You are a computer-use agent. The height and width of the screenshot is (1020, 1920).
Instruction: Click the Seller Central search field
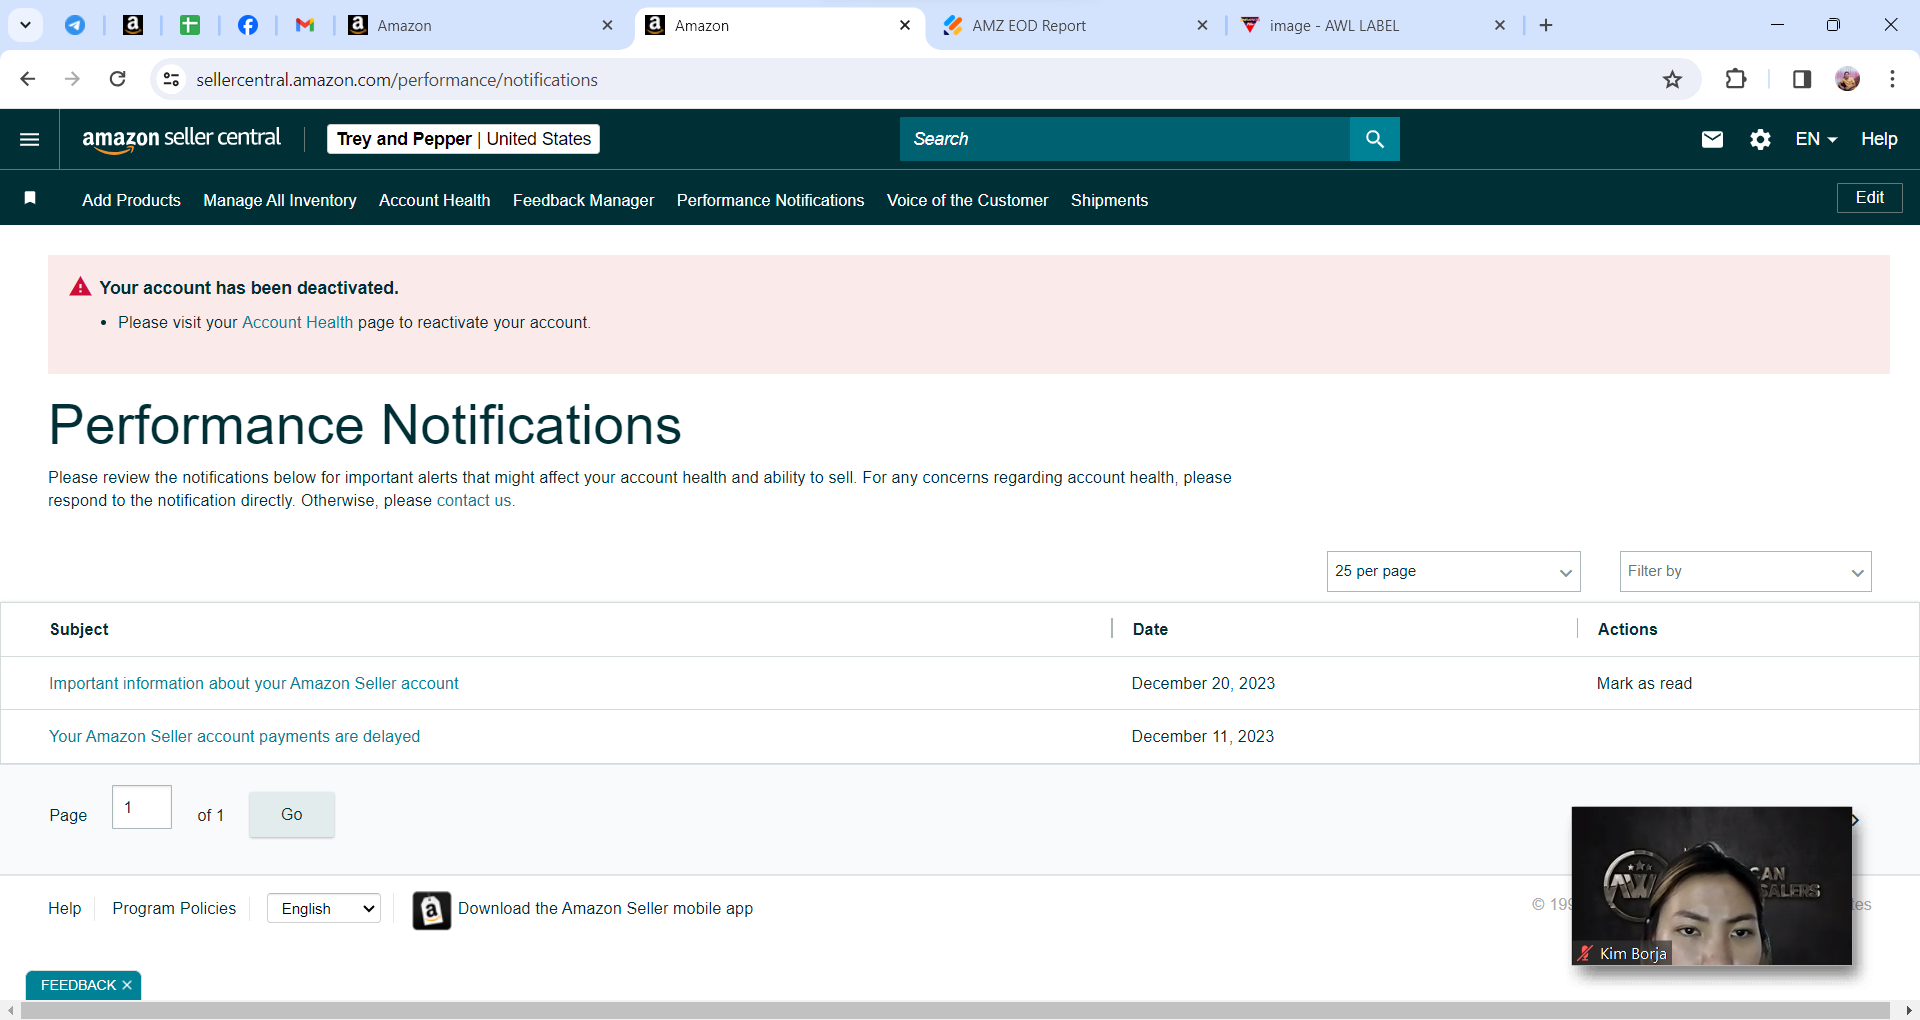tap(1125, 139)
